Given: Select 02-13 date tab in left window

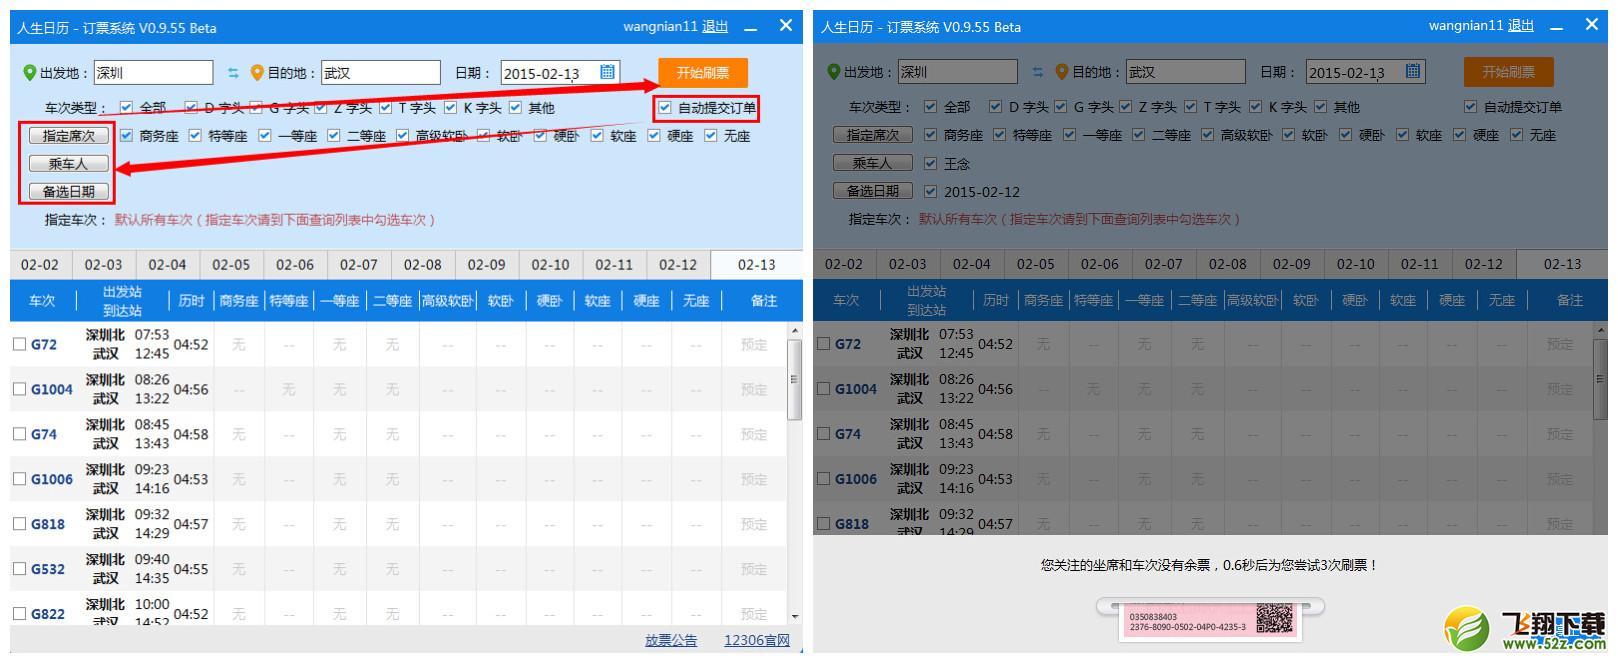Looking at the screenshot, I should (757, 265).
